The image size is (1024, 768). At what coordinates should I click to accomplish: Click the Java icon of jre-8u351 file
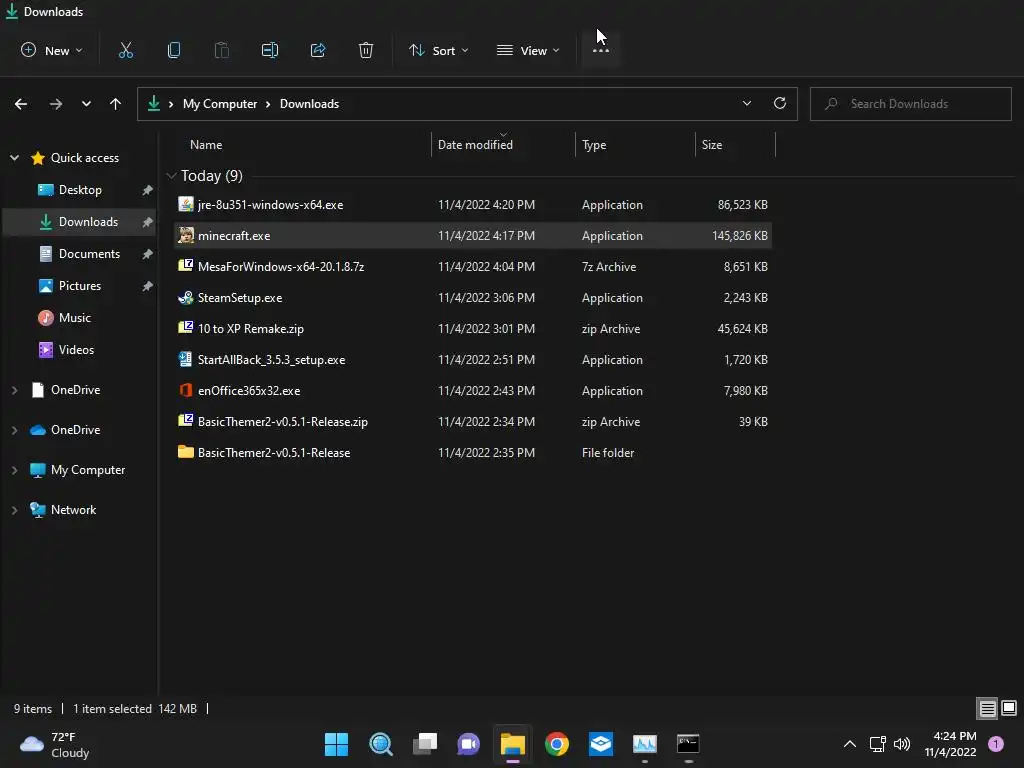click(x=185, y=204)
